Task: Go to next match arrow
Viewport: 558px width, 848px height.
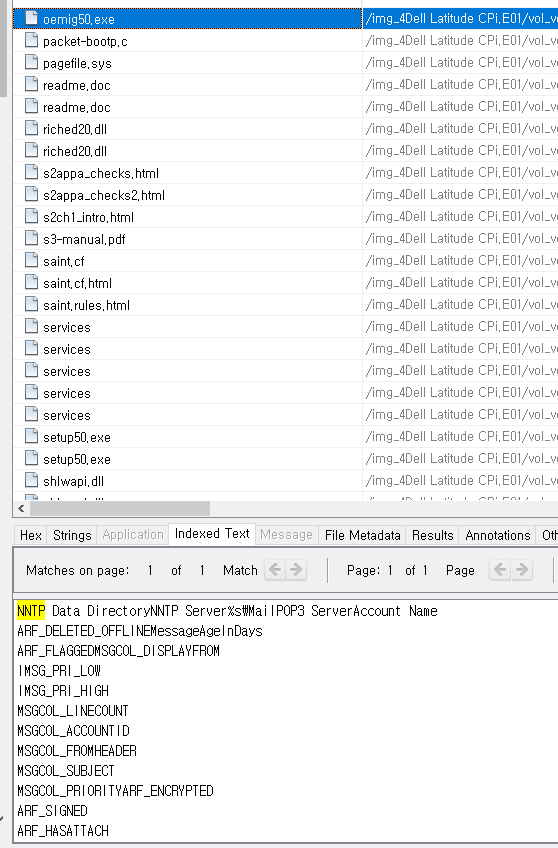Action: (x=296, y=569)
